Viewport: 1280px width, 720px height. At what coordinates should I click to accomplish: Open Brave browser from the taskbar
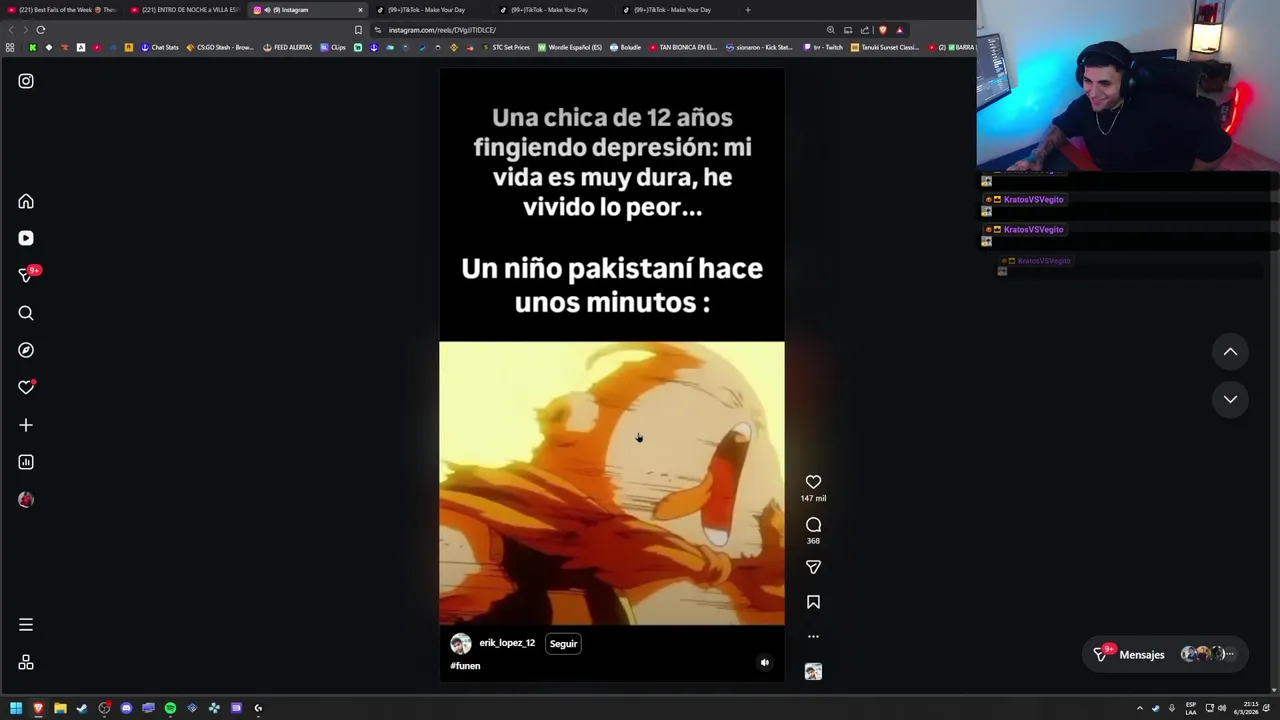(x=38, y=708)
